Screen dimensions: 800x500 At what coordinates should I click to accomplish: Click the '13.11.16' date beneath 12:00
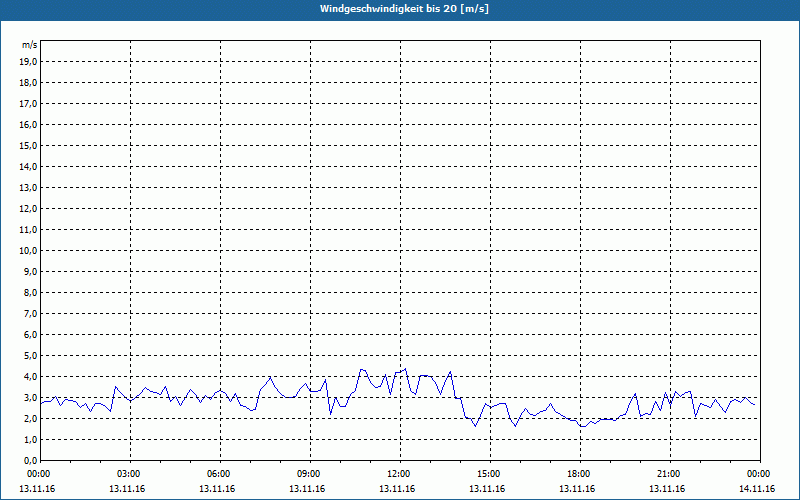point(397,489)
